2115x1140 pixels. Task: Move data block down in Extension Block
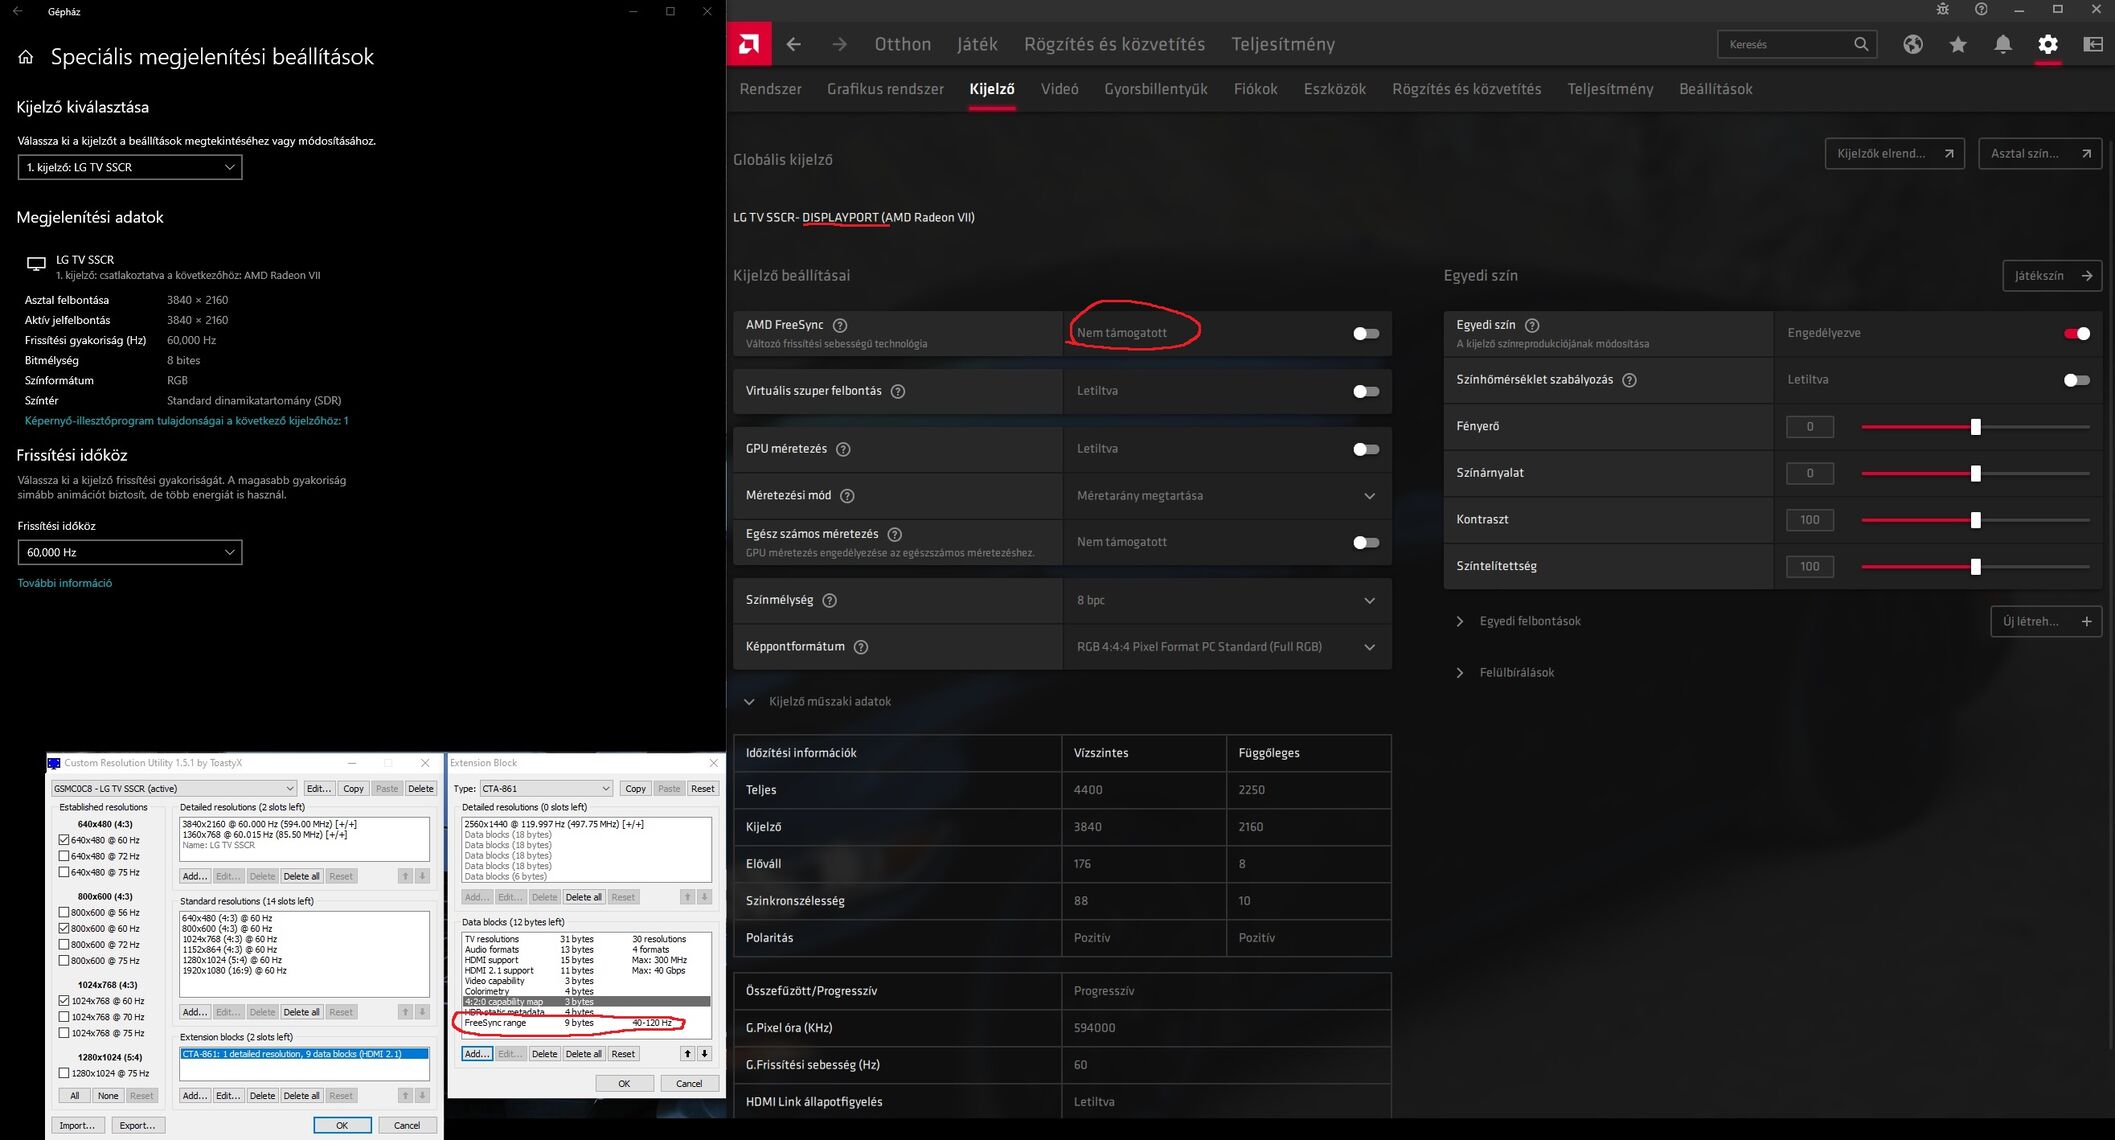(x=704, y=1053)
